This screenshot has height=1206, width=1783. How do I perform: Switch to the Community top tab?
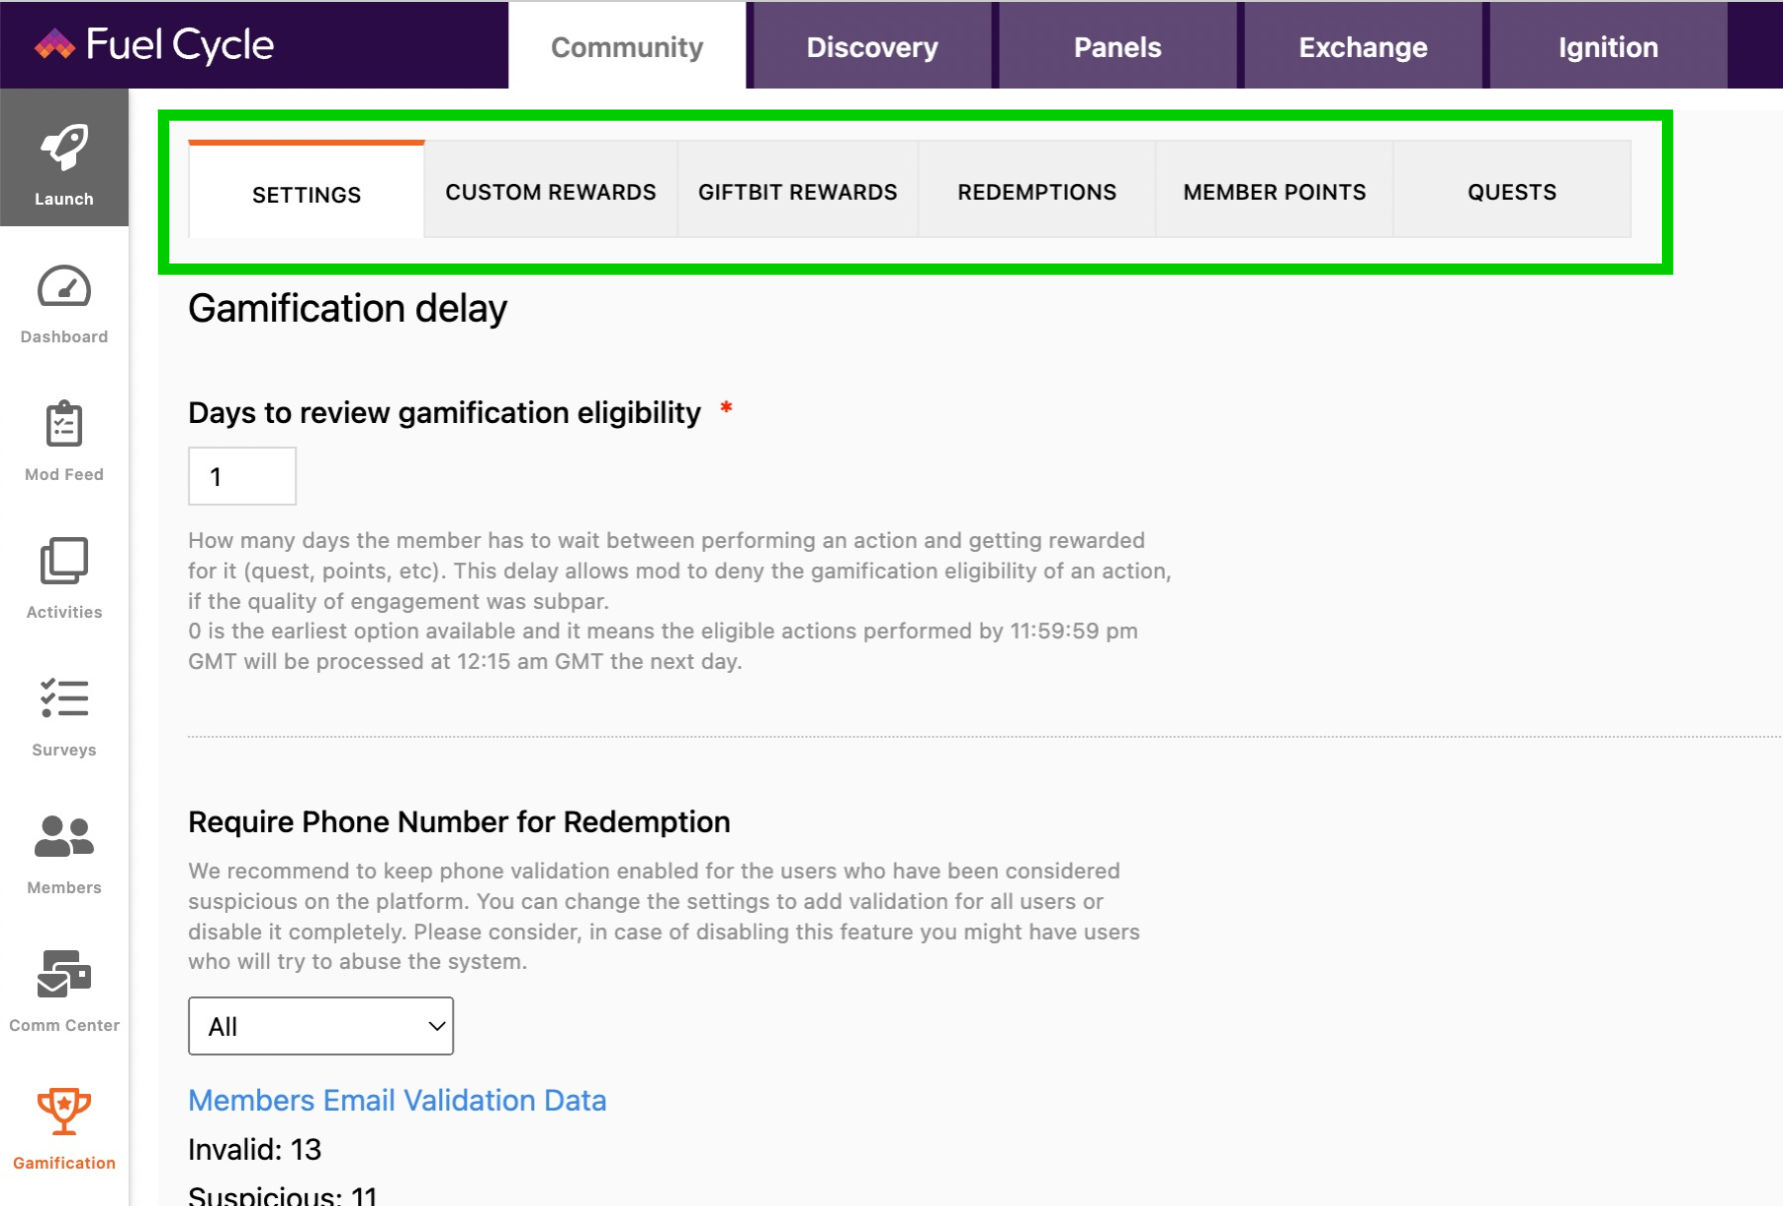[x=627, y=46]
